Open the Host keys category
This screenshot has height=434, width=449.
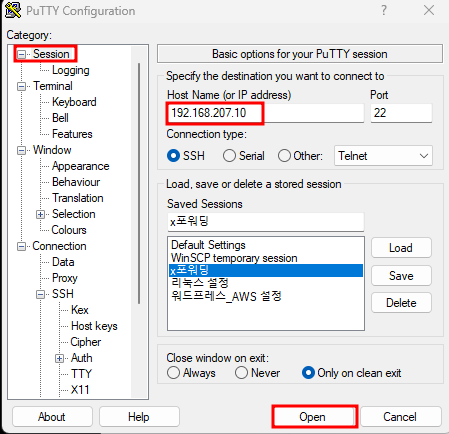(x=94, y=326)
